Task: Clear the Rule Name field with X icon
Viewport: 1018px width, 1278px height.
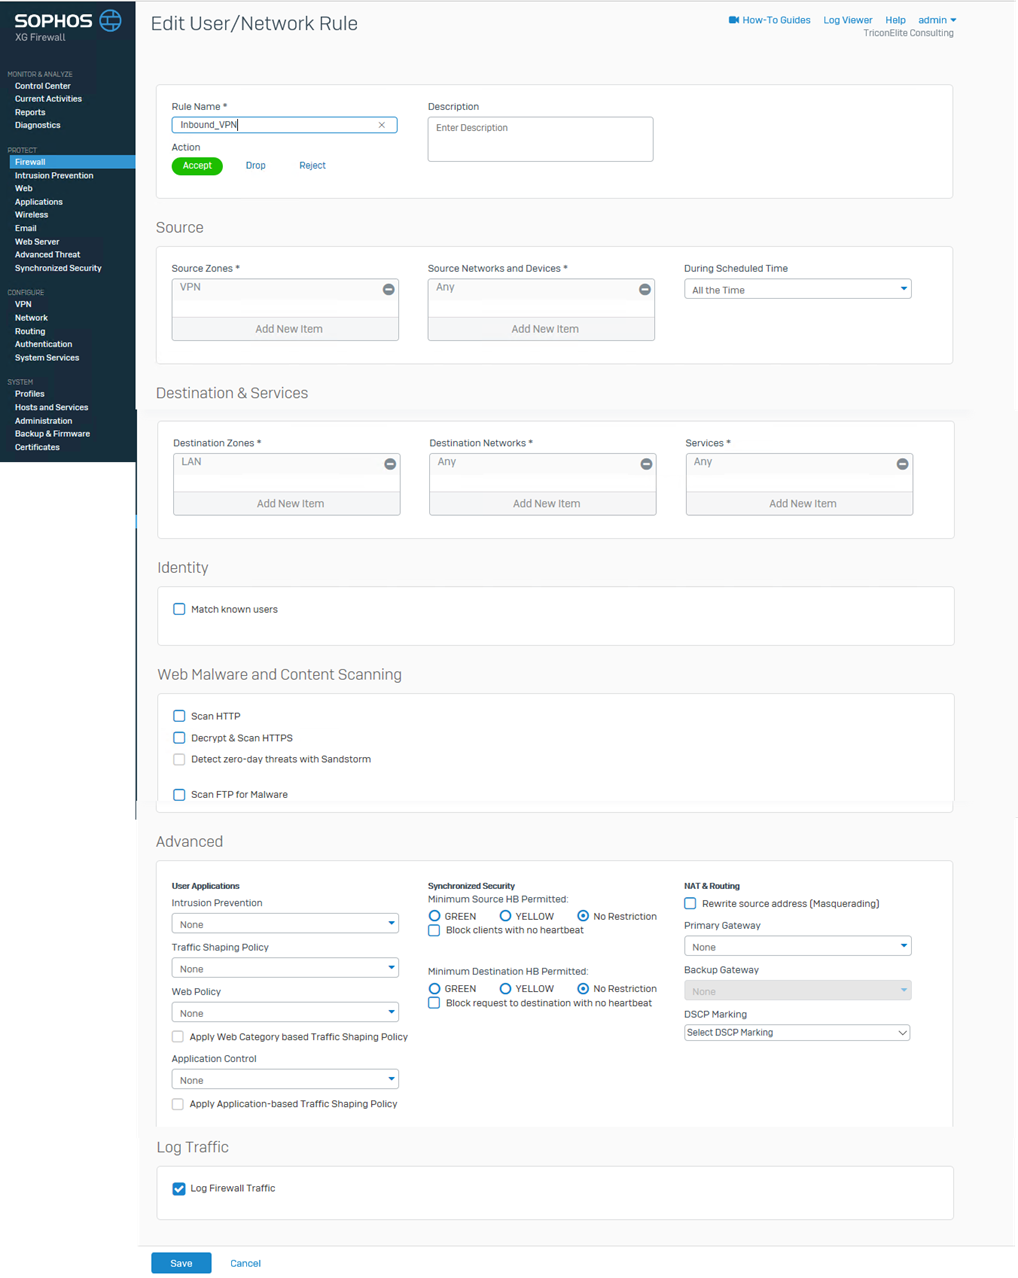Action: (x=382, y=125)
